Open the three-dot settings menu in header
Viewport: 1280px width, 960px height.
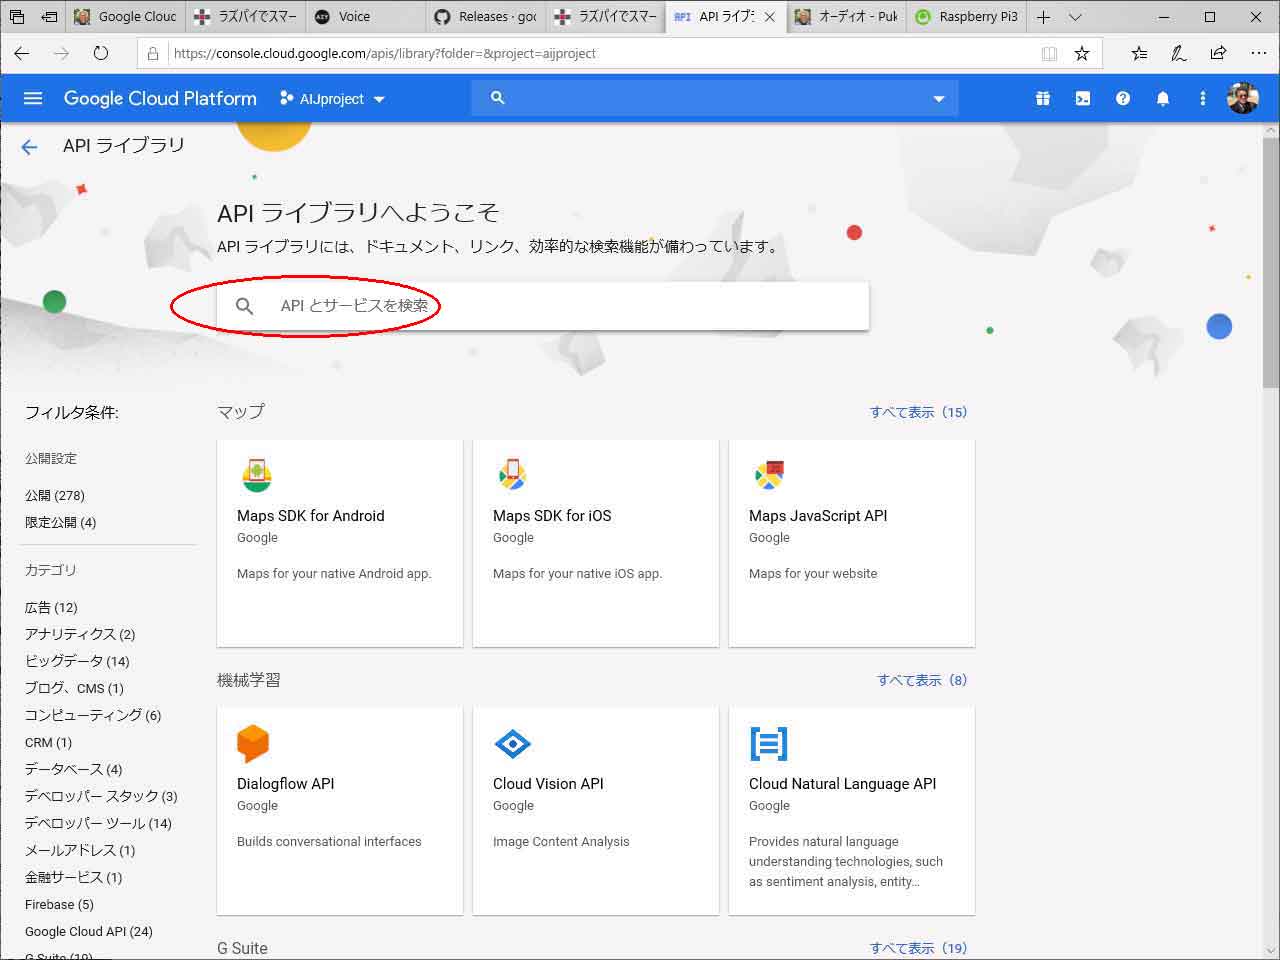[x=1203, y=98]
